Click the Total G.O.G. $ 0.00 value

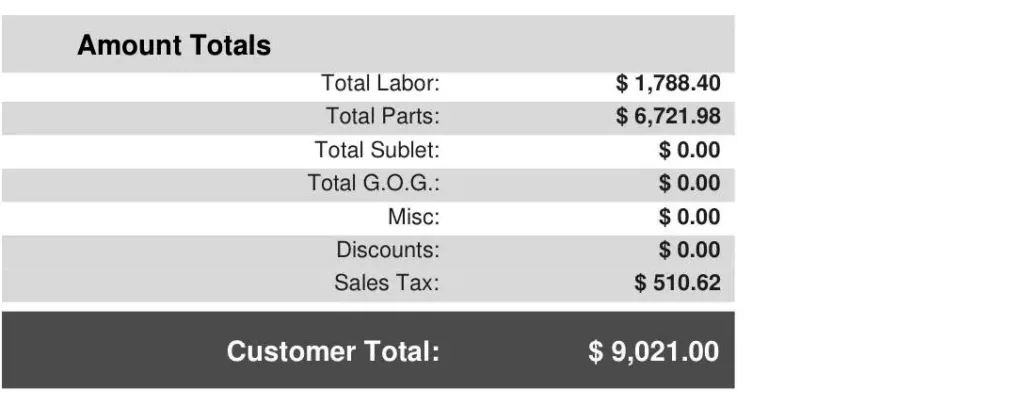(690, 183)
